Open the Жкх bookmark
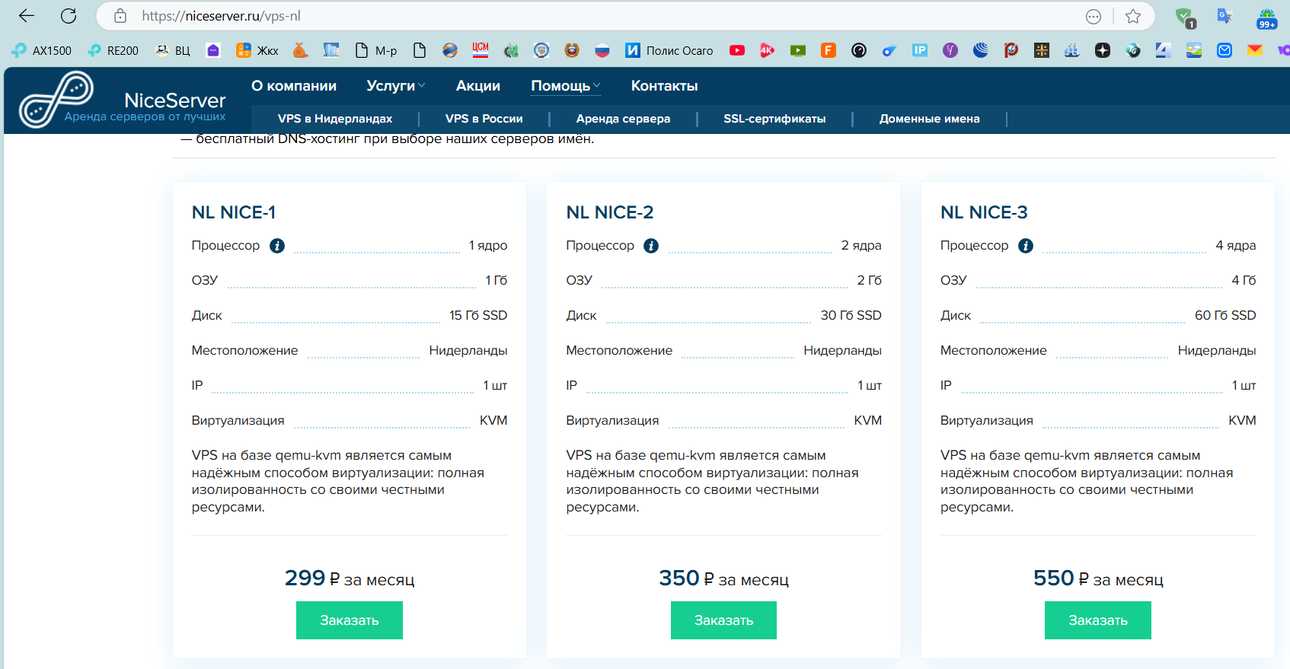 [256, 50]
